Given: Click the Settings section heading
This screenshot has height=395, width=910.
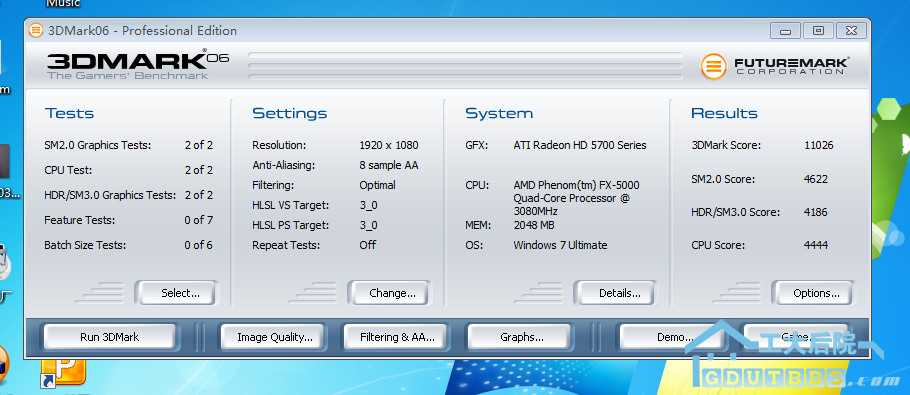Looking at the screenshot, I should [290, 113].
